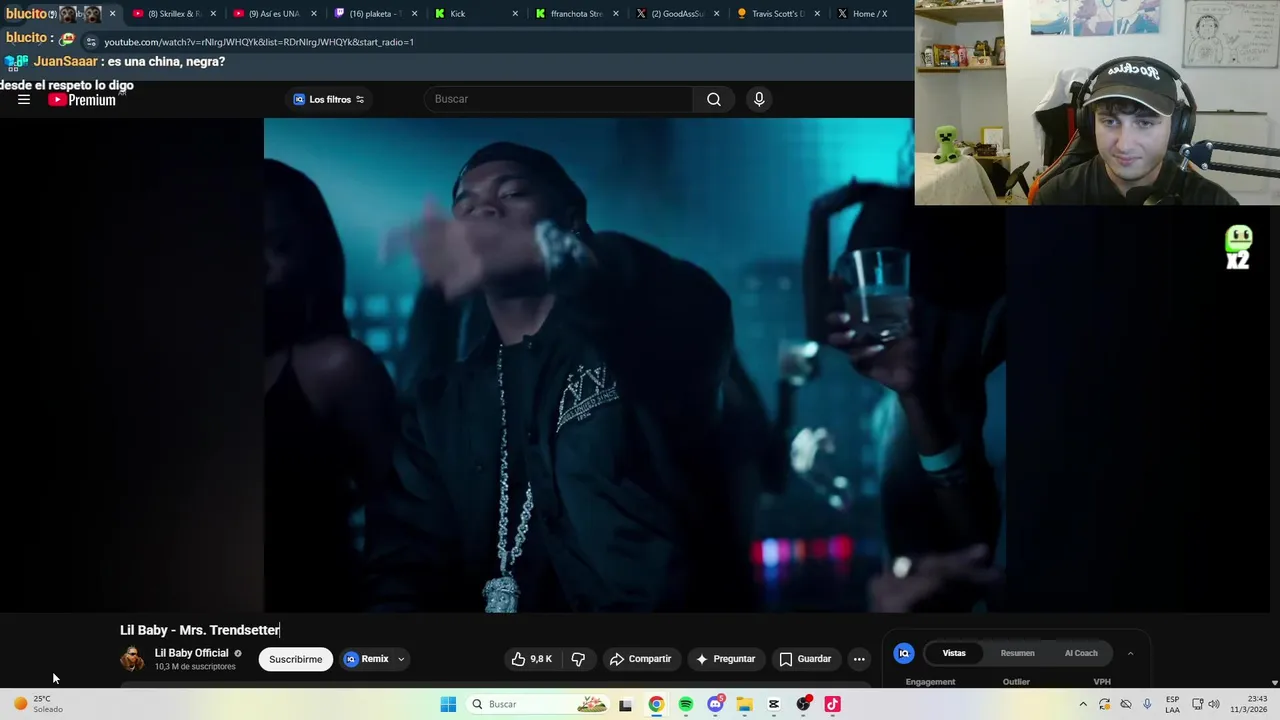
Task: Click the green X2 overlay badge
Action: coord(1238,247)
